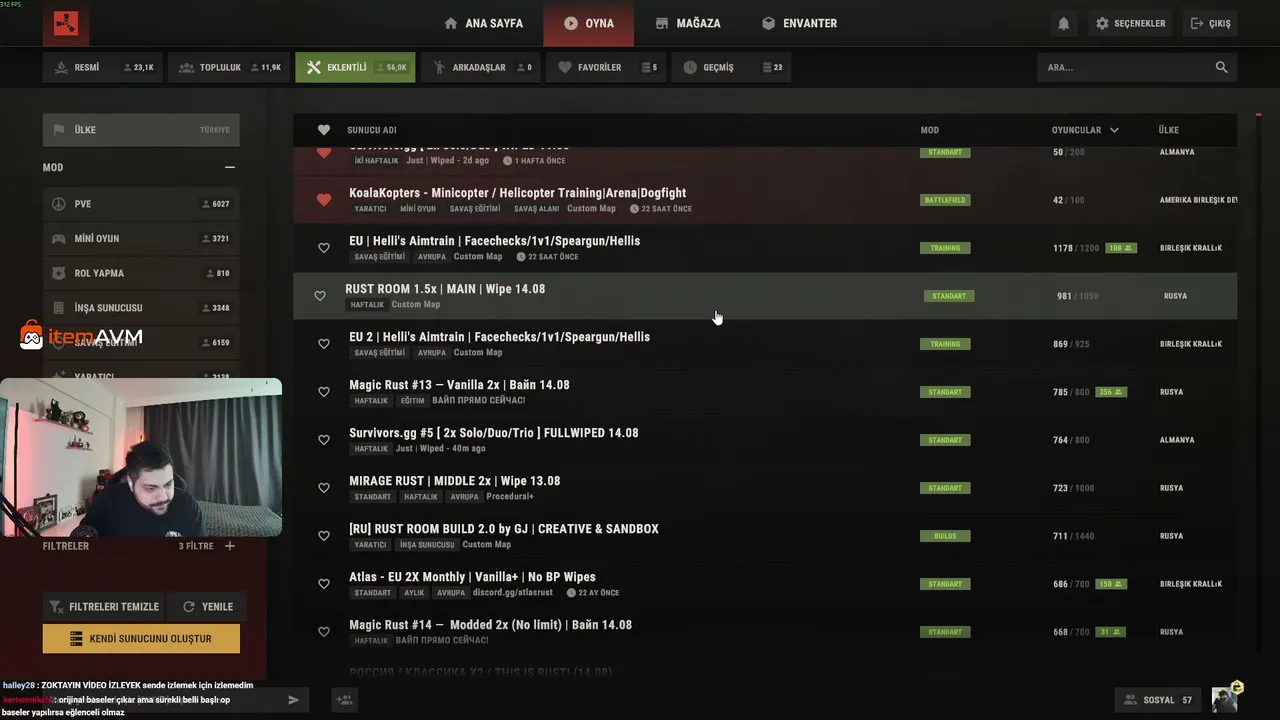This screenshot has width=1280, height=720.
Task: Select 'Atlas - EU 2X Monthly' server
Action: [765, 584]
